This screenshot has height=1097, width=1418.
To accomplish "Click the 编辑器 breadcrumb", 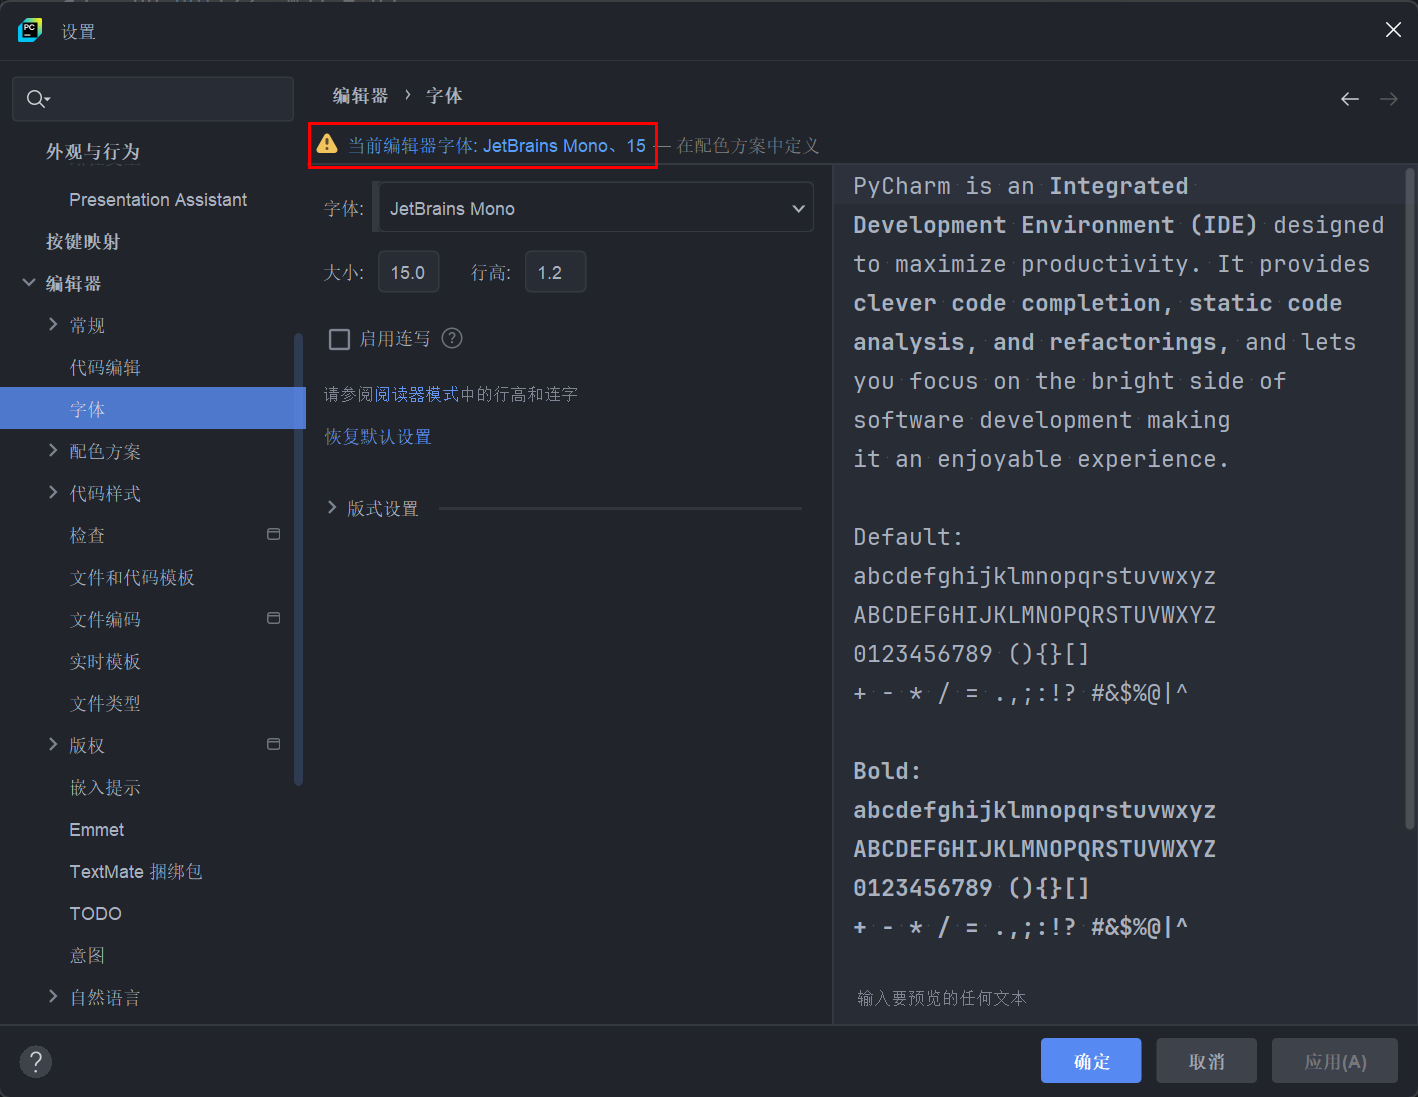I will 360,96.
